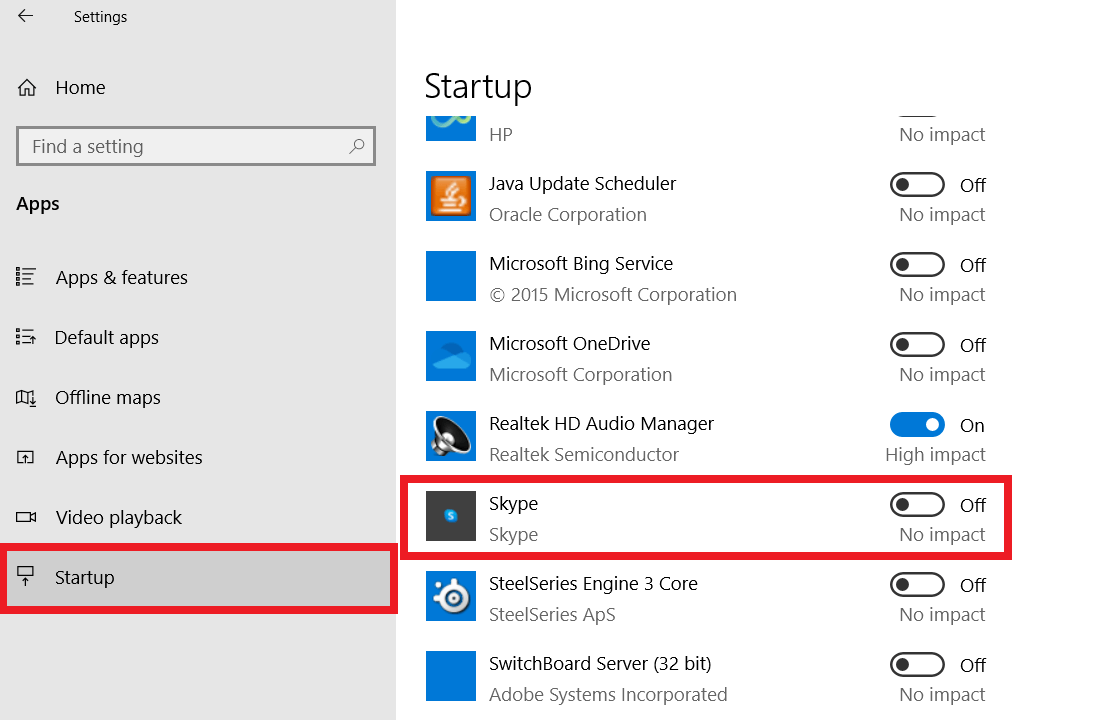Click the Java Update Scheduler icon
The width and height of the screenshot is (1114, 720).
[x=450, y=195]
